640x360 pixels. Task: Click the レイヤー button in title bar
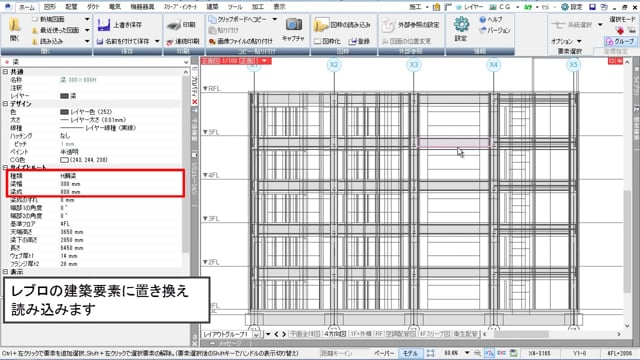point(469,7)
